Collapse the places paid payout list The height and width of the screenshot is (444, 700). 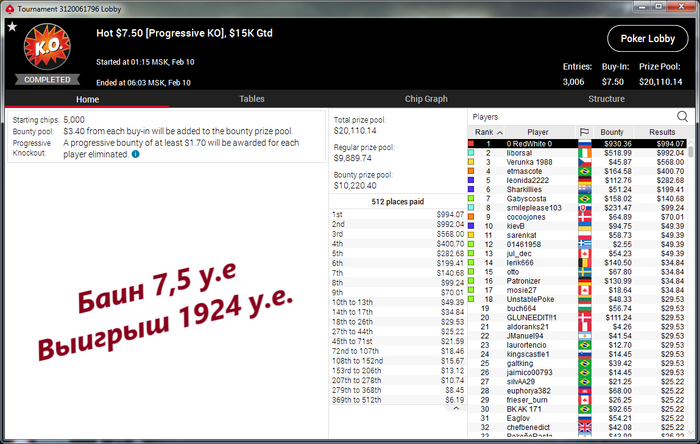tap(456, 408)
